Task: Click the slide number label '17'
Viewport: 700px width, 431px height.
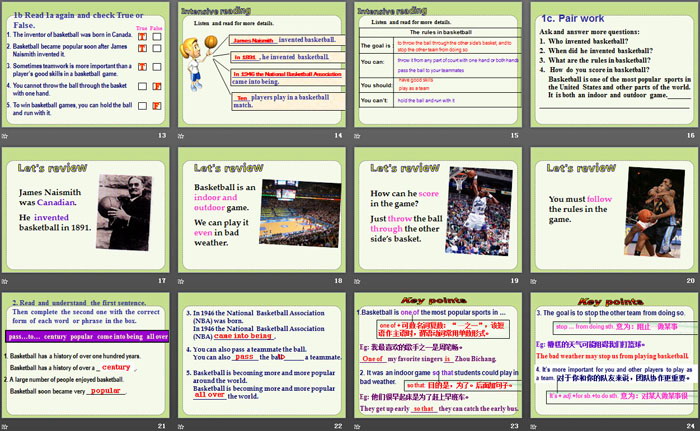Action: [x=162, y=280]
